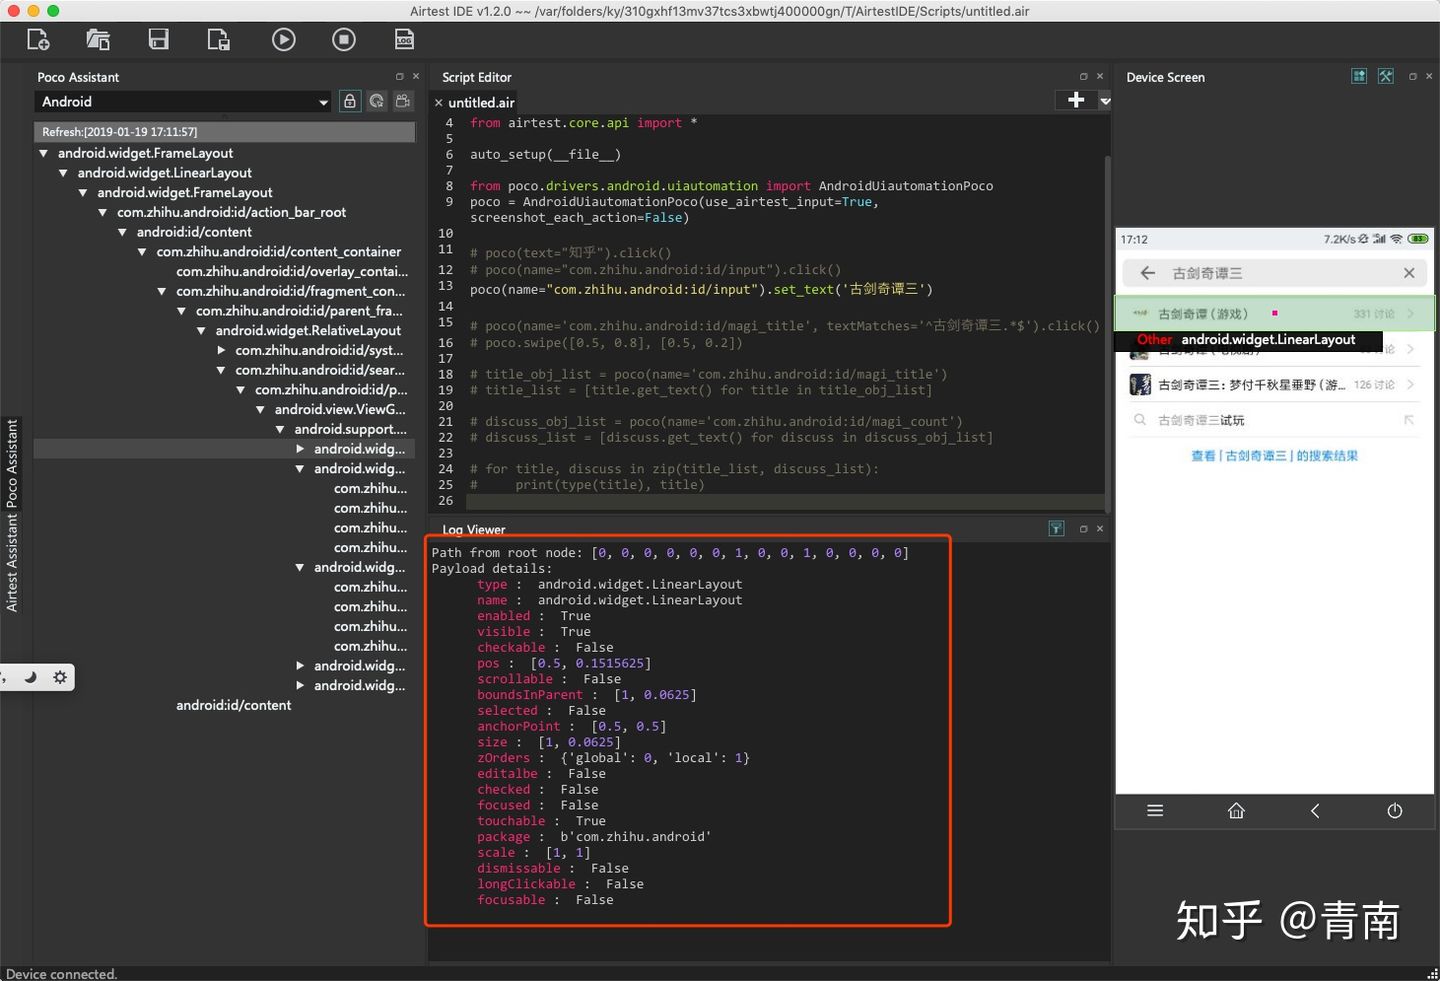Float the Script Editor panel
Viewport: 1440px width, 981px height.
[x=1083, y=77]
